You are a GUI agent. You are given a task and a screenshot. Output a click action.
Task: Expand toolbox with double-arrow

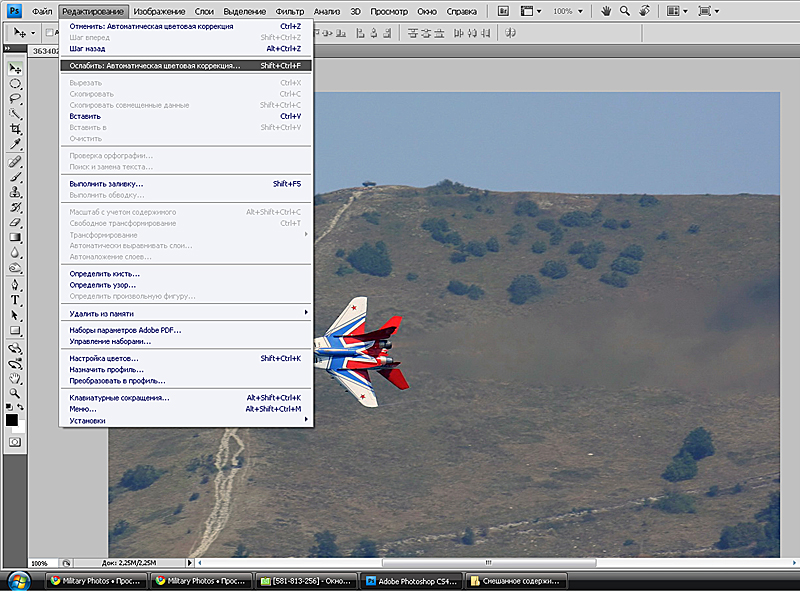(x=7, y=48)
